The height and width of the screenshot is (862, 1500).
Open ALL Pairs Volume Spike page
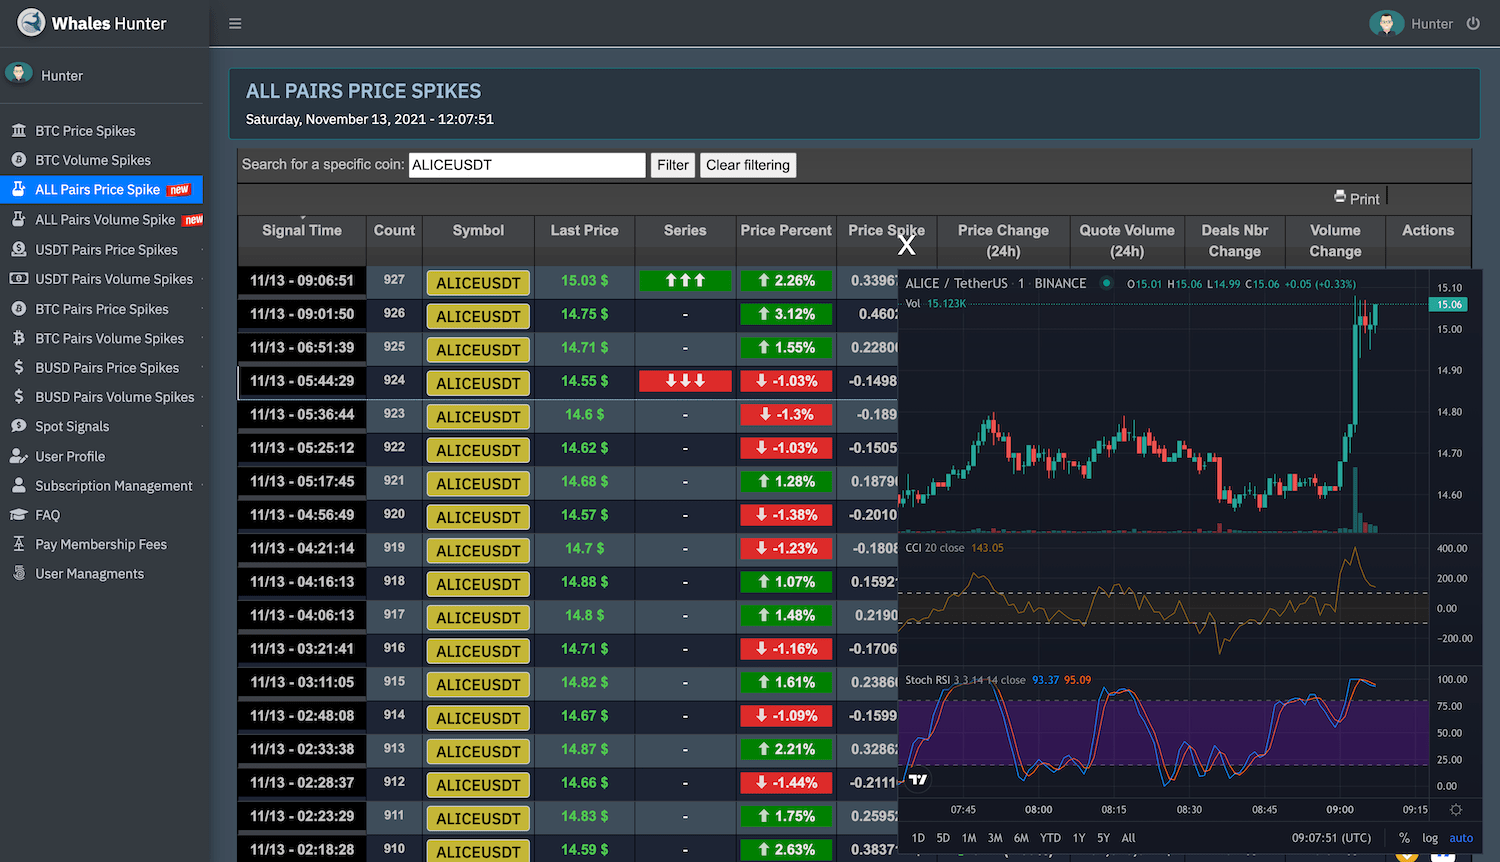105,220
